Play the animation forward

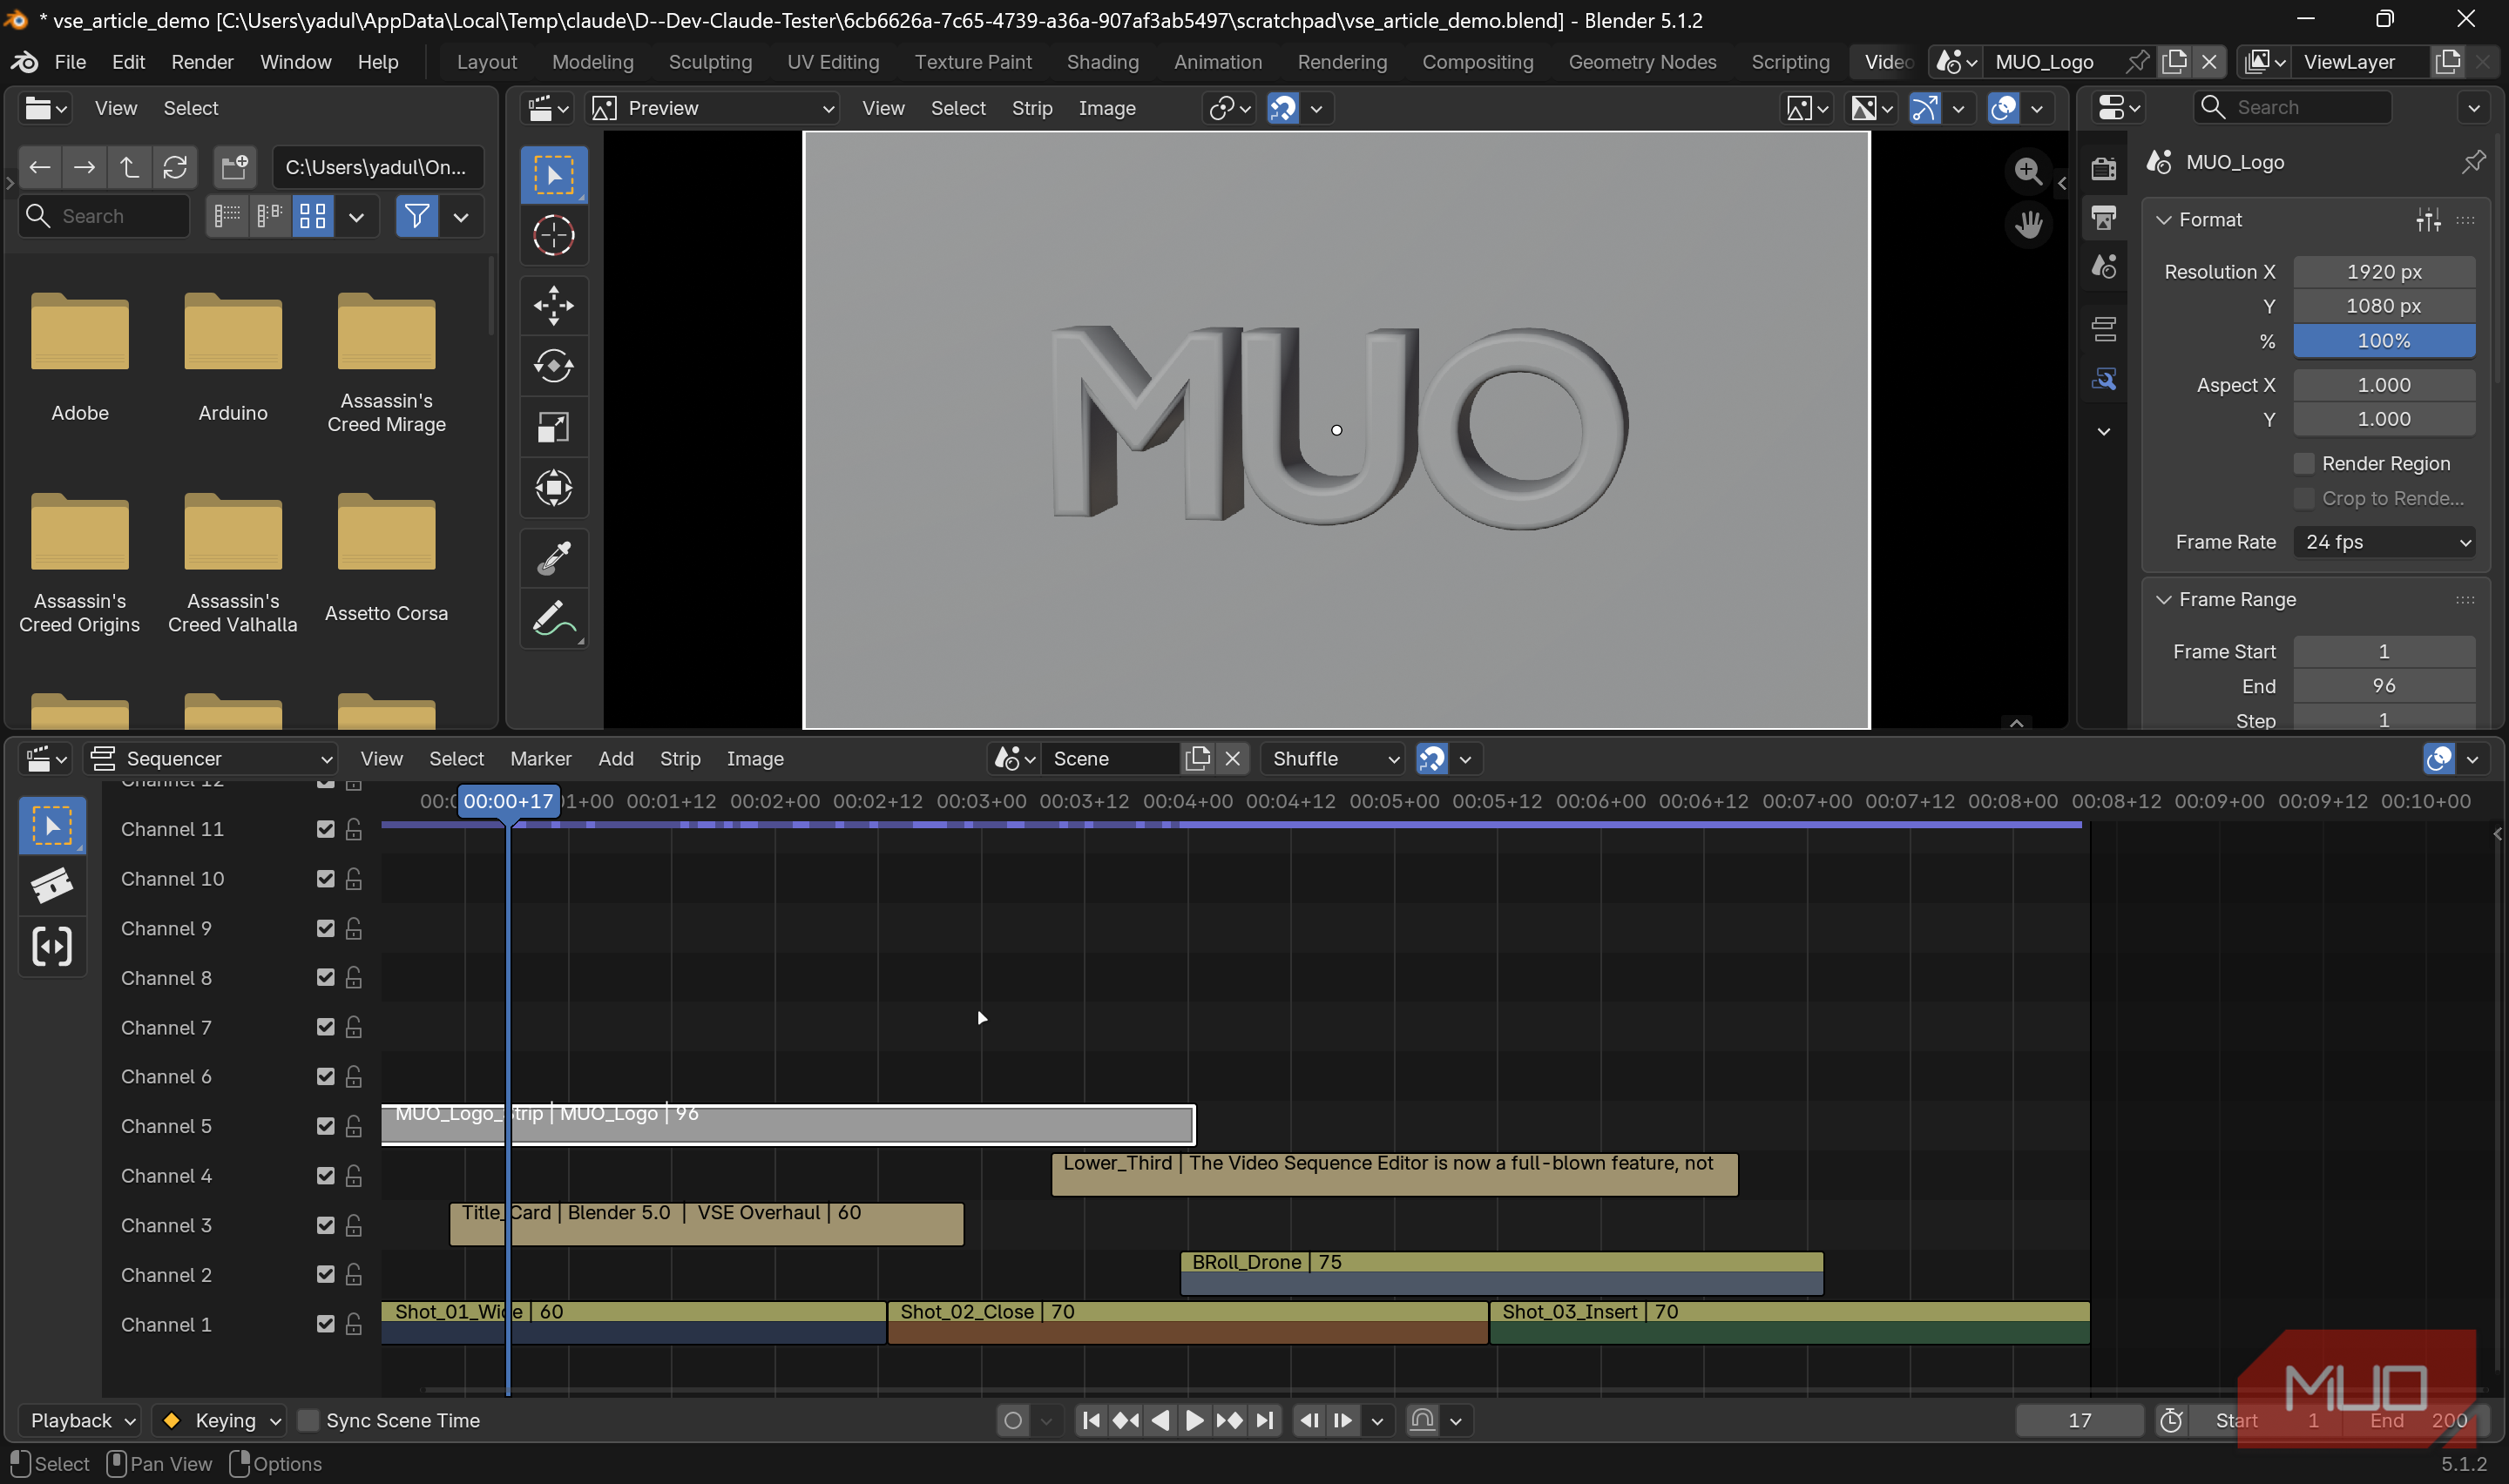(x=1194, y=1420)
